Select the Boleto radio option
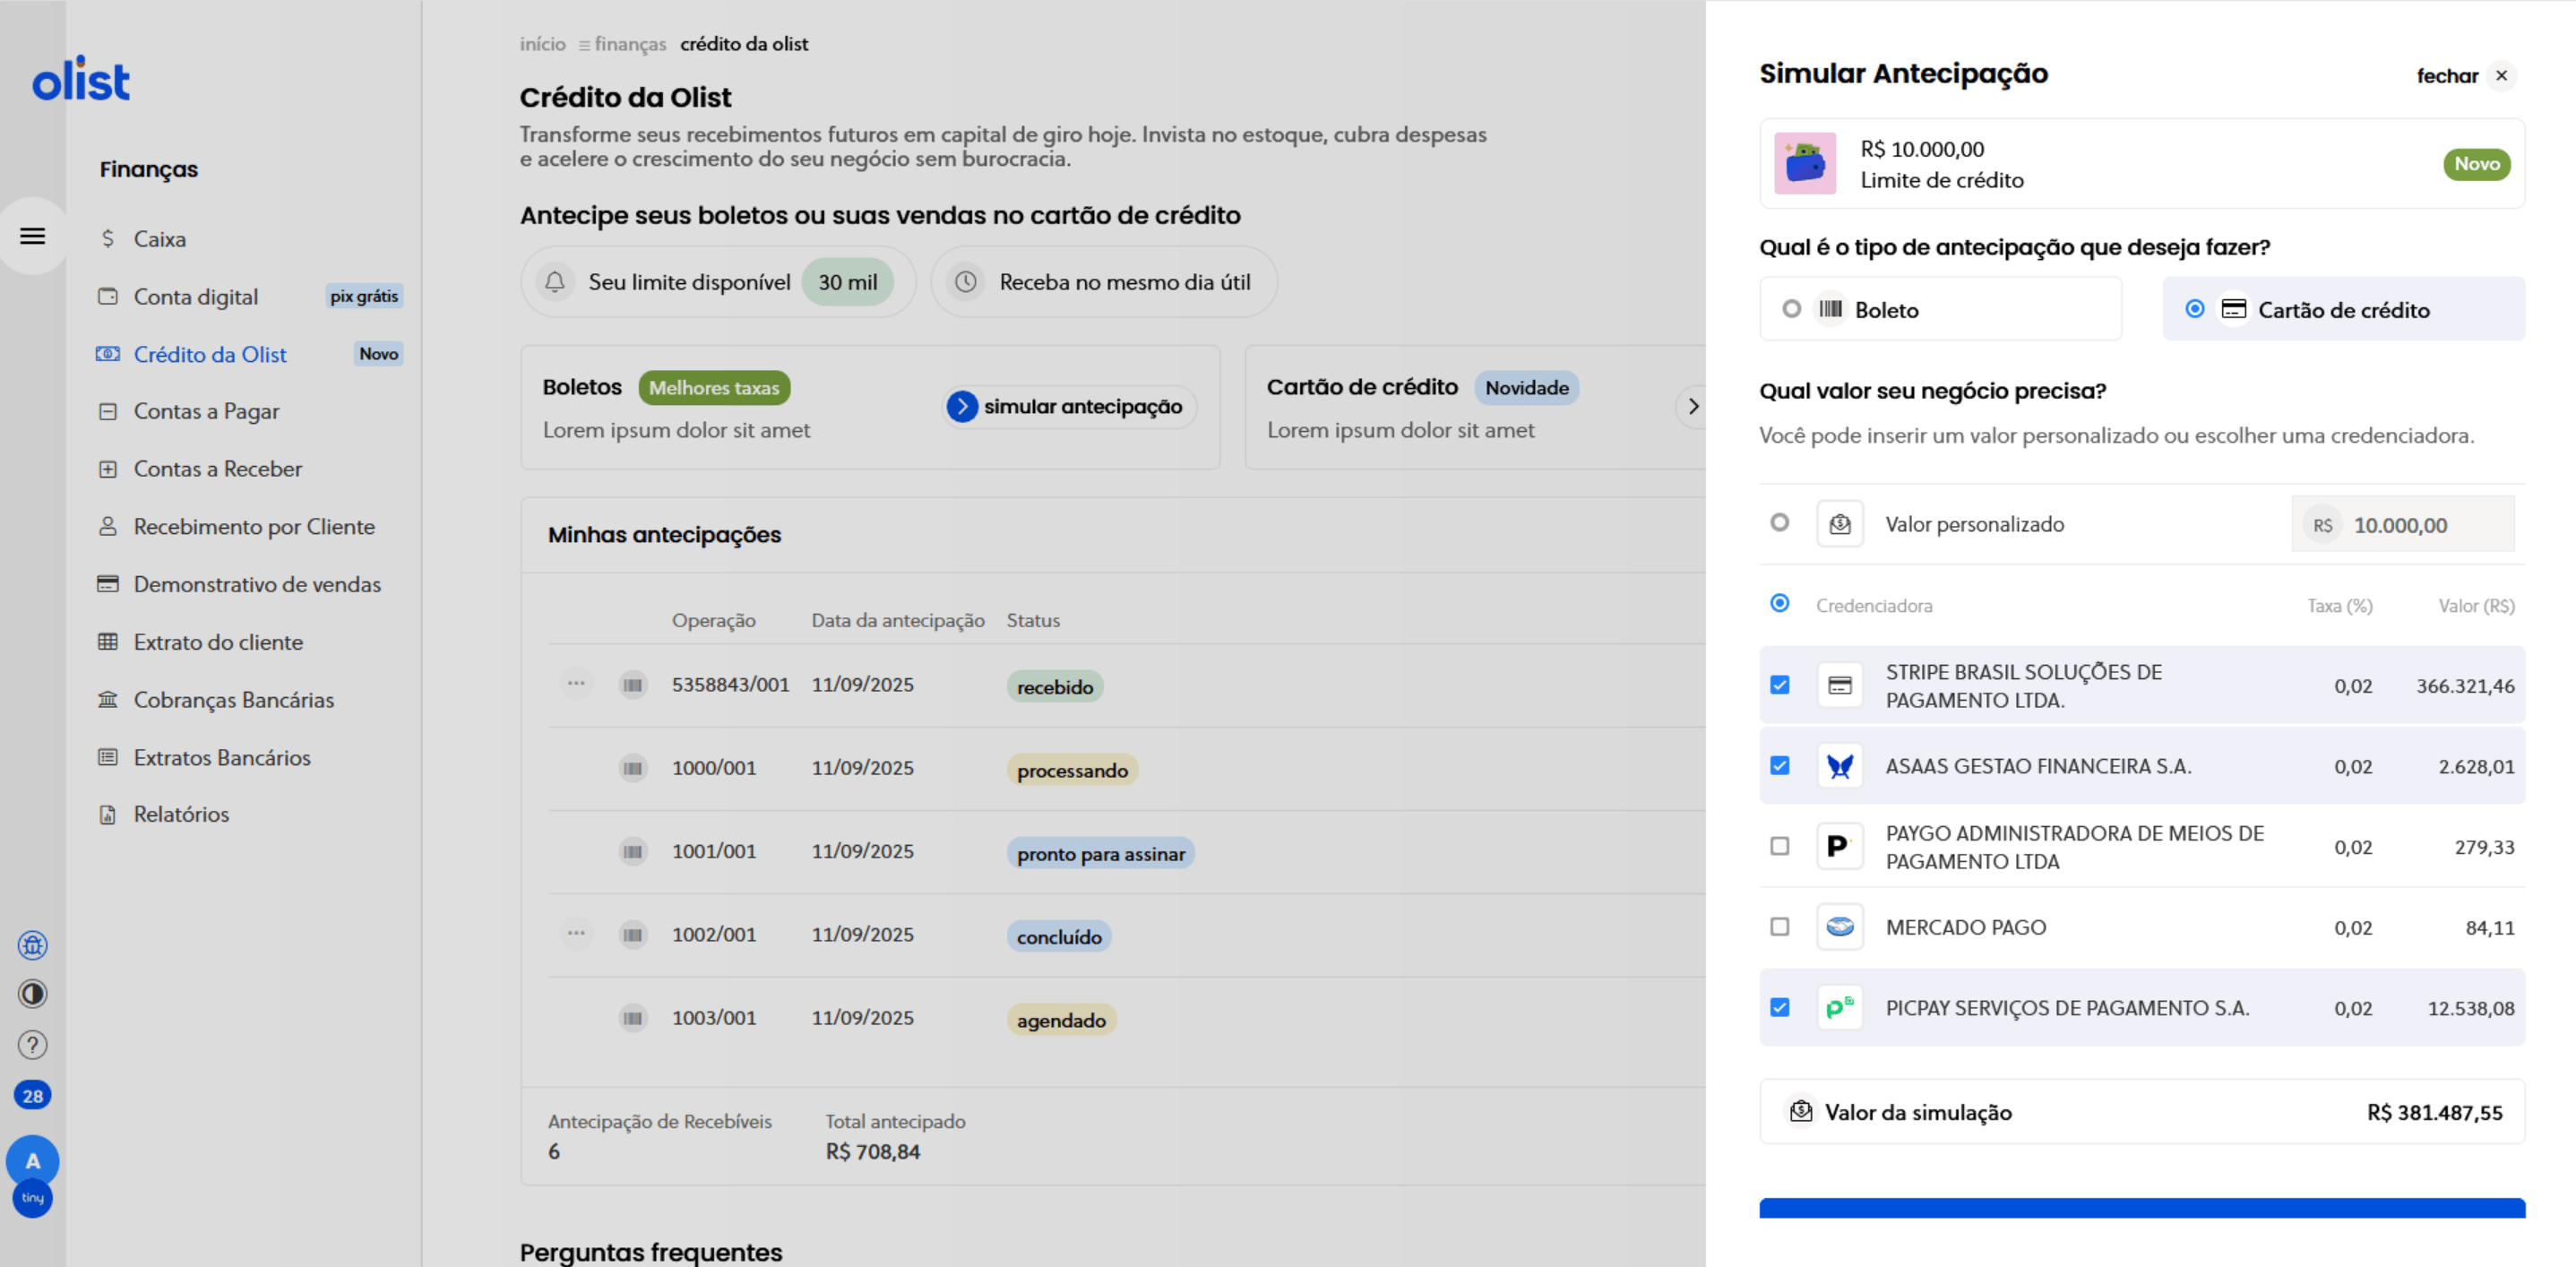This screenshot has width=2576, height=1267. [1791, 309]
